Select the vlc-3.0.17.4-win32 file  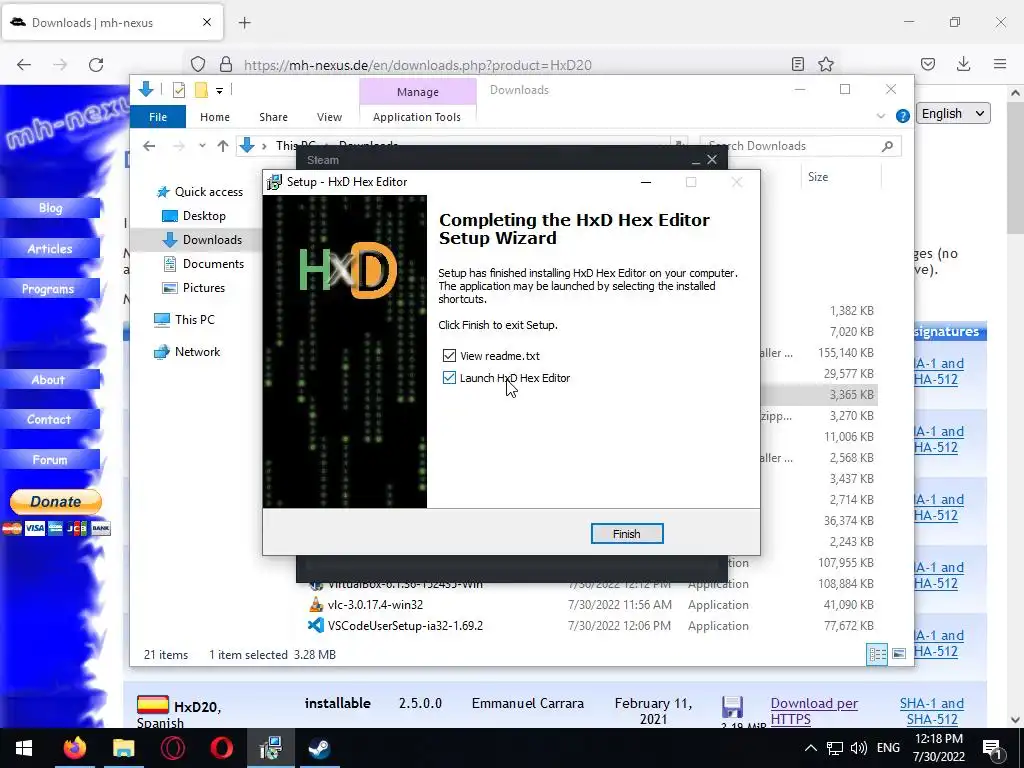pyautogui.click(x=376, y=605)
